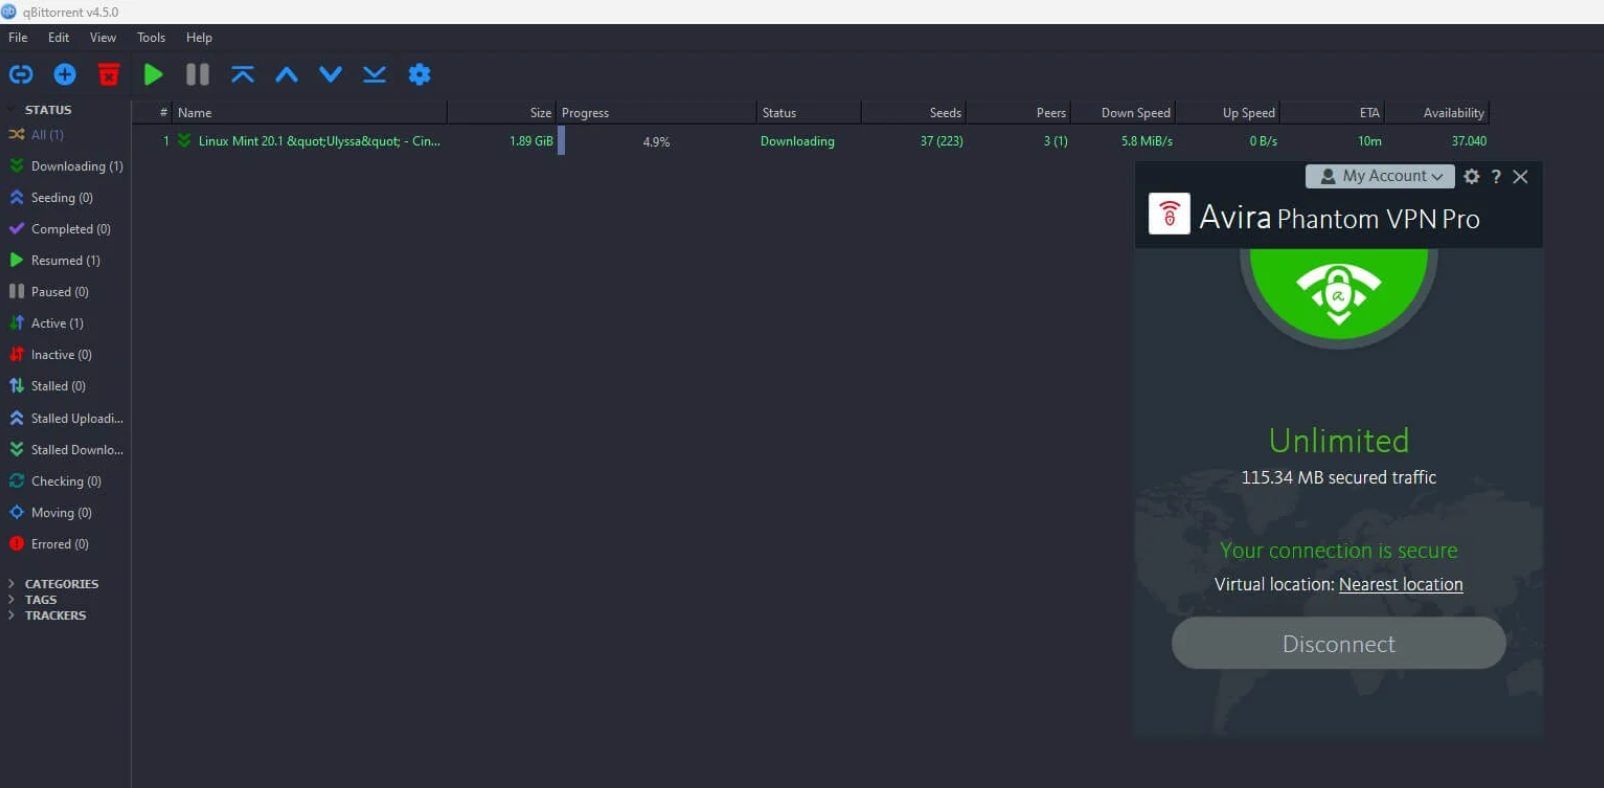Screen dimensions: 1604x788
Task: Pause torrents with the pause icon
Action: [x=197, y=74]
